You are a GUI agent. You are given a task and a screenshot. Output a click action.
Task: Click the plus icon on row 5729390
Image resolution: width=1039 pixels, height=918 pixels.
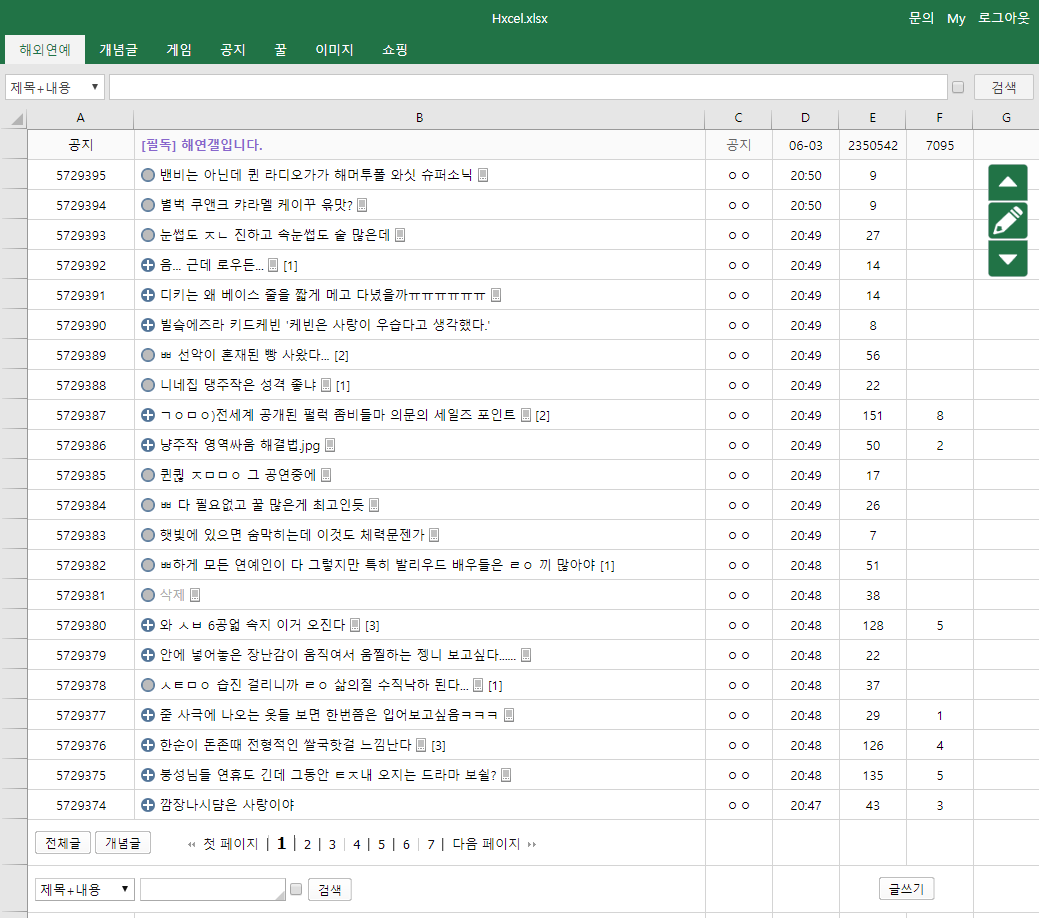148,325
